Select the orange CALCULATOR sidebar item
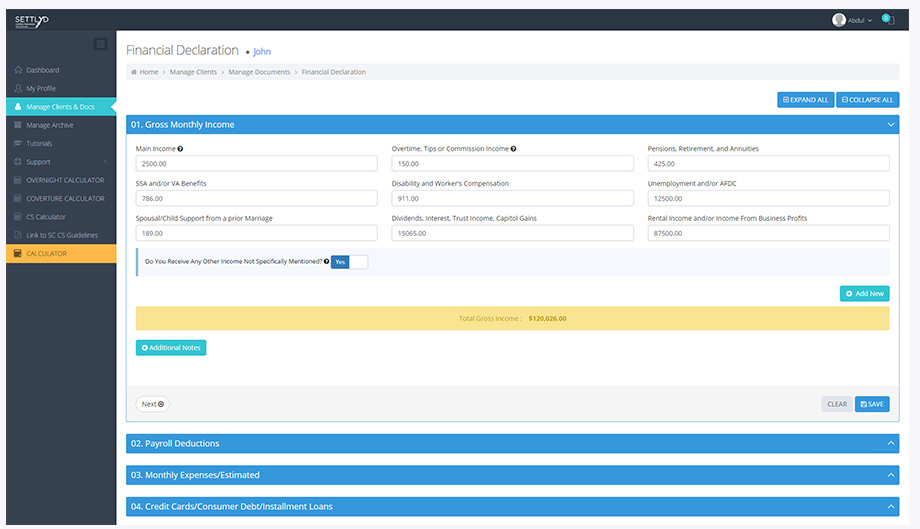 point(60,254)
